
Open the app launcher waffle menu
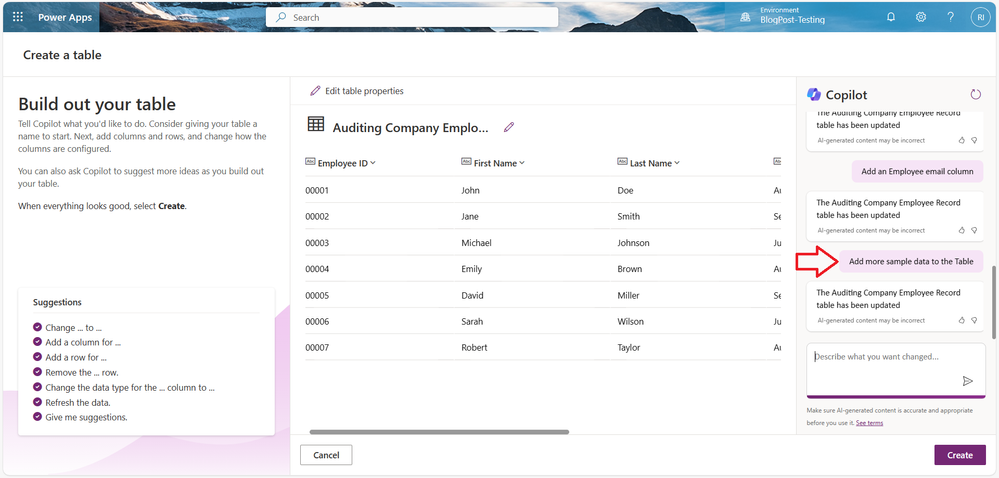[18, 17]
